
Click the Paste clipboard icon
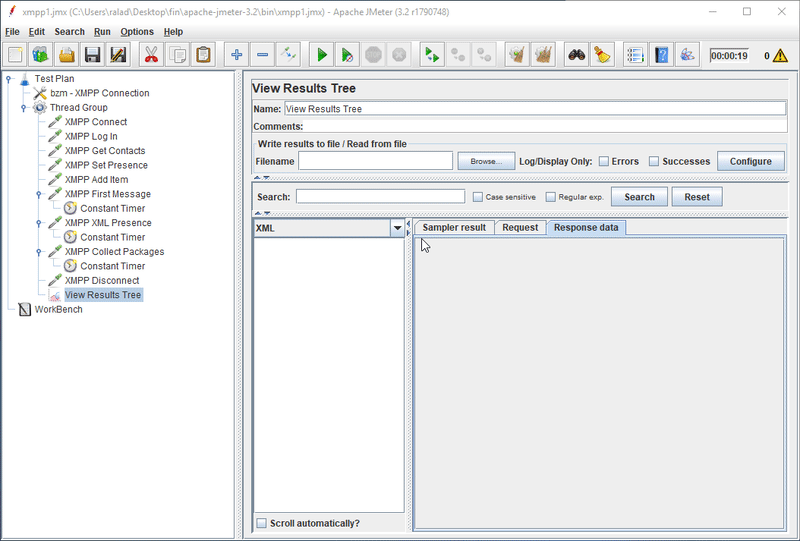(203, 55)
